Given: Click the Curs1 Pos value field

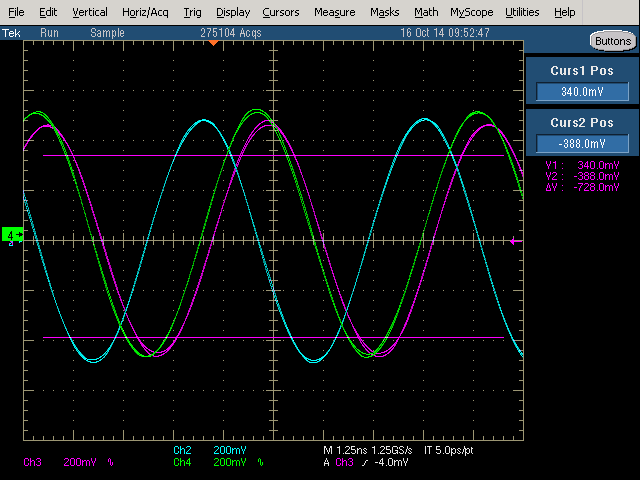Looking at the screenshot, I should point(582,92).
